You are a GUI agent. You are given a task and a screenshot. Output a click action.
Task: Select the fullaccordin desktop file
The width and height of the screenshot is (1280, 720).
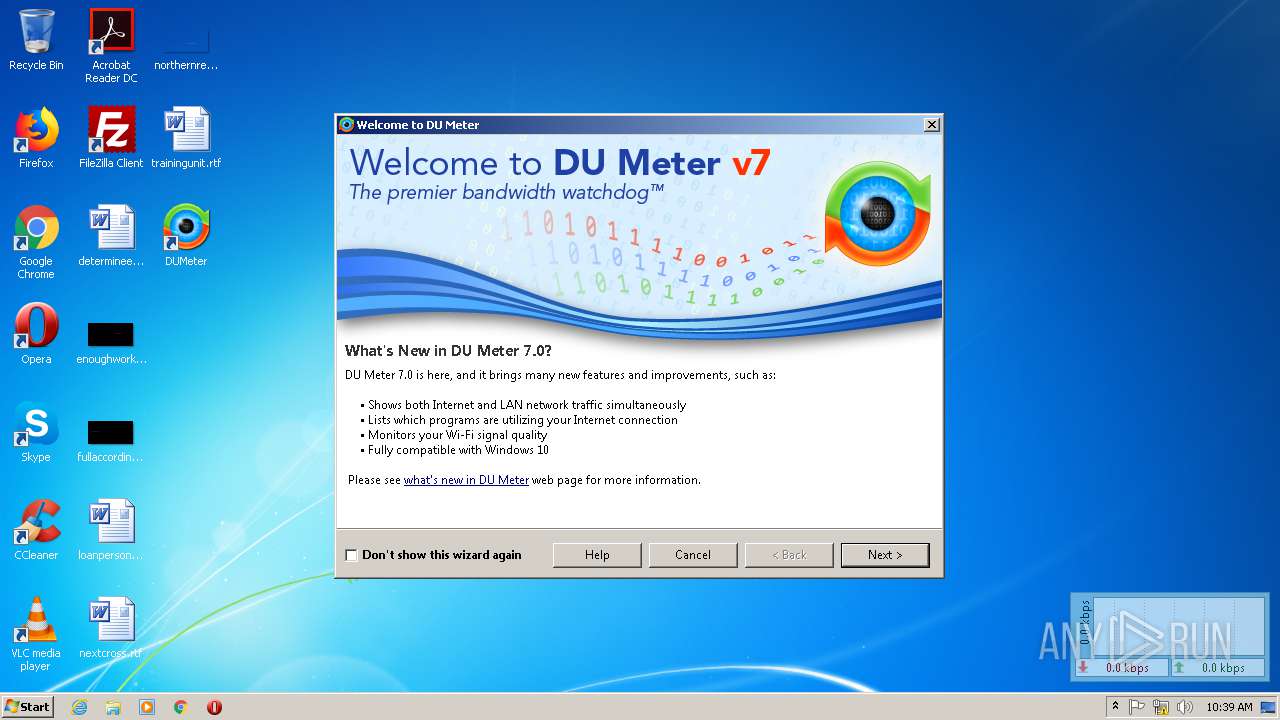click(111, 438)
